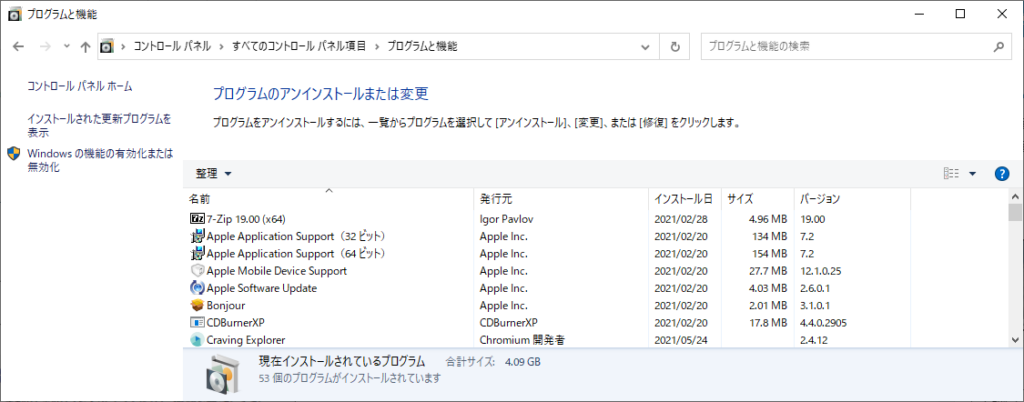Image resolution: width=1024 pixels, height=402 pixels.
Task: Open インストールされた更新プログラムを表示 link
Action: [x=99, y=126]
